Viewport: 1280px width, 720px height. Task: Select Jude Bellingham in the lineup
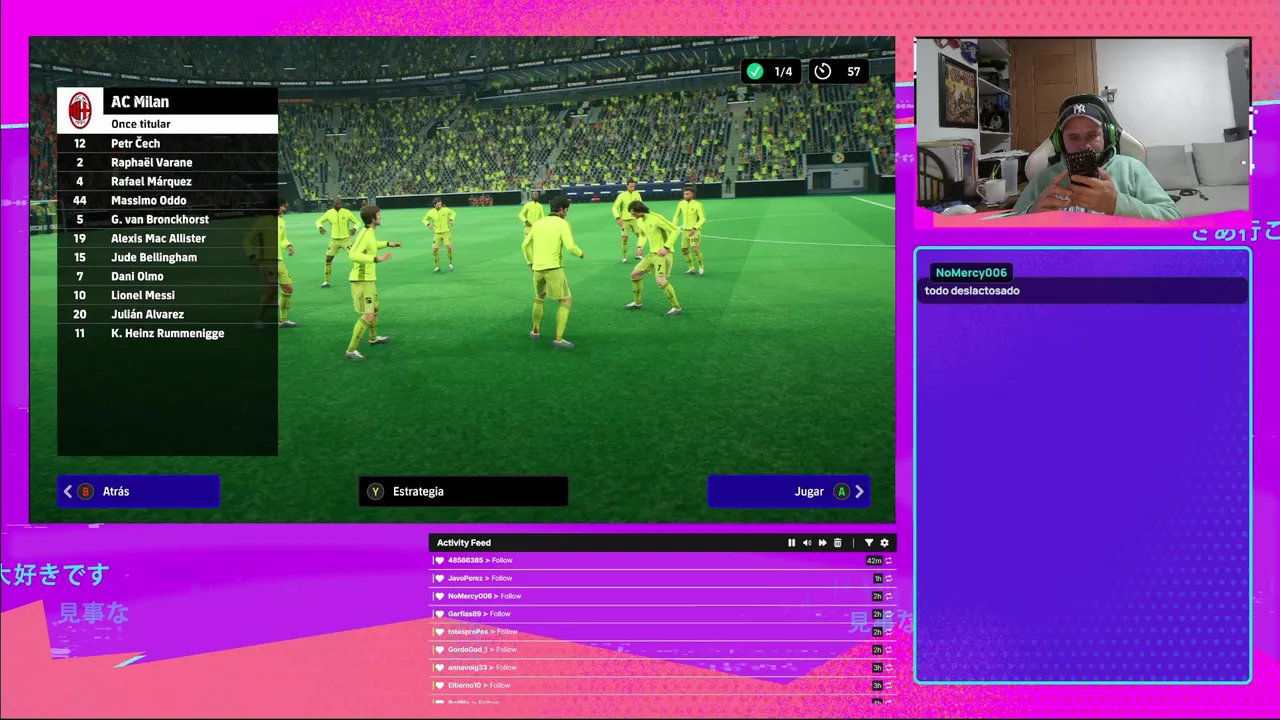[x=167, y=257]
